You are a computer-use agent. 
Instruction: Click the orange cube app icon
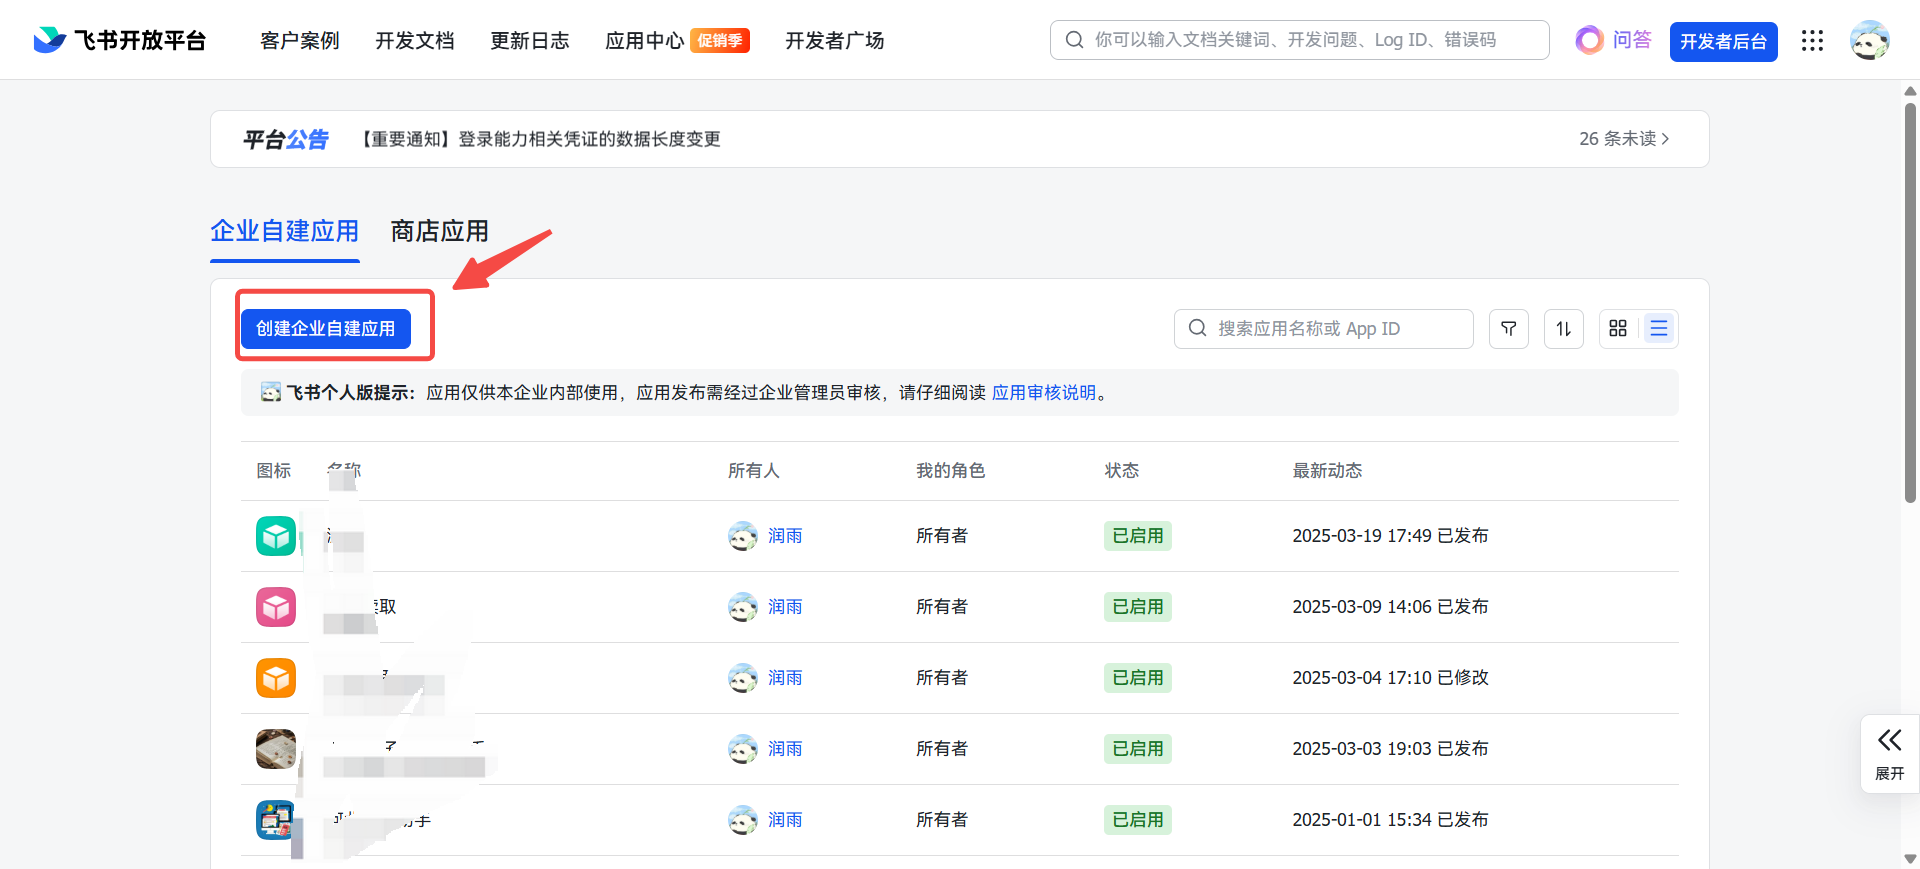276,678
